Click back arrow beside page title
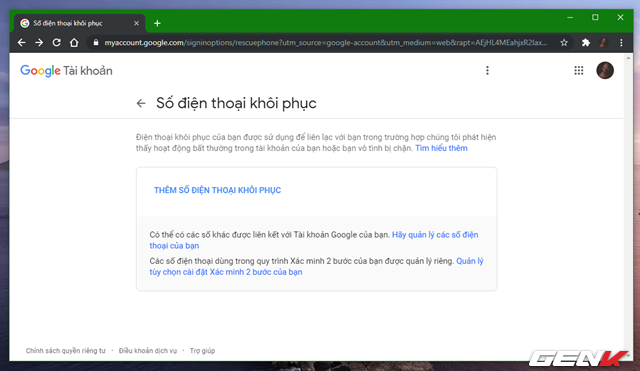 point(141,103)
